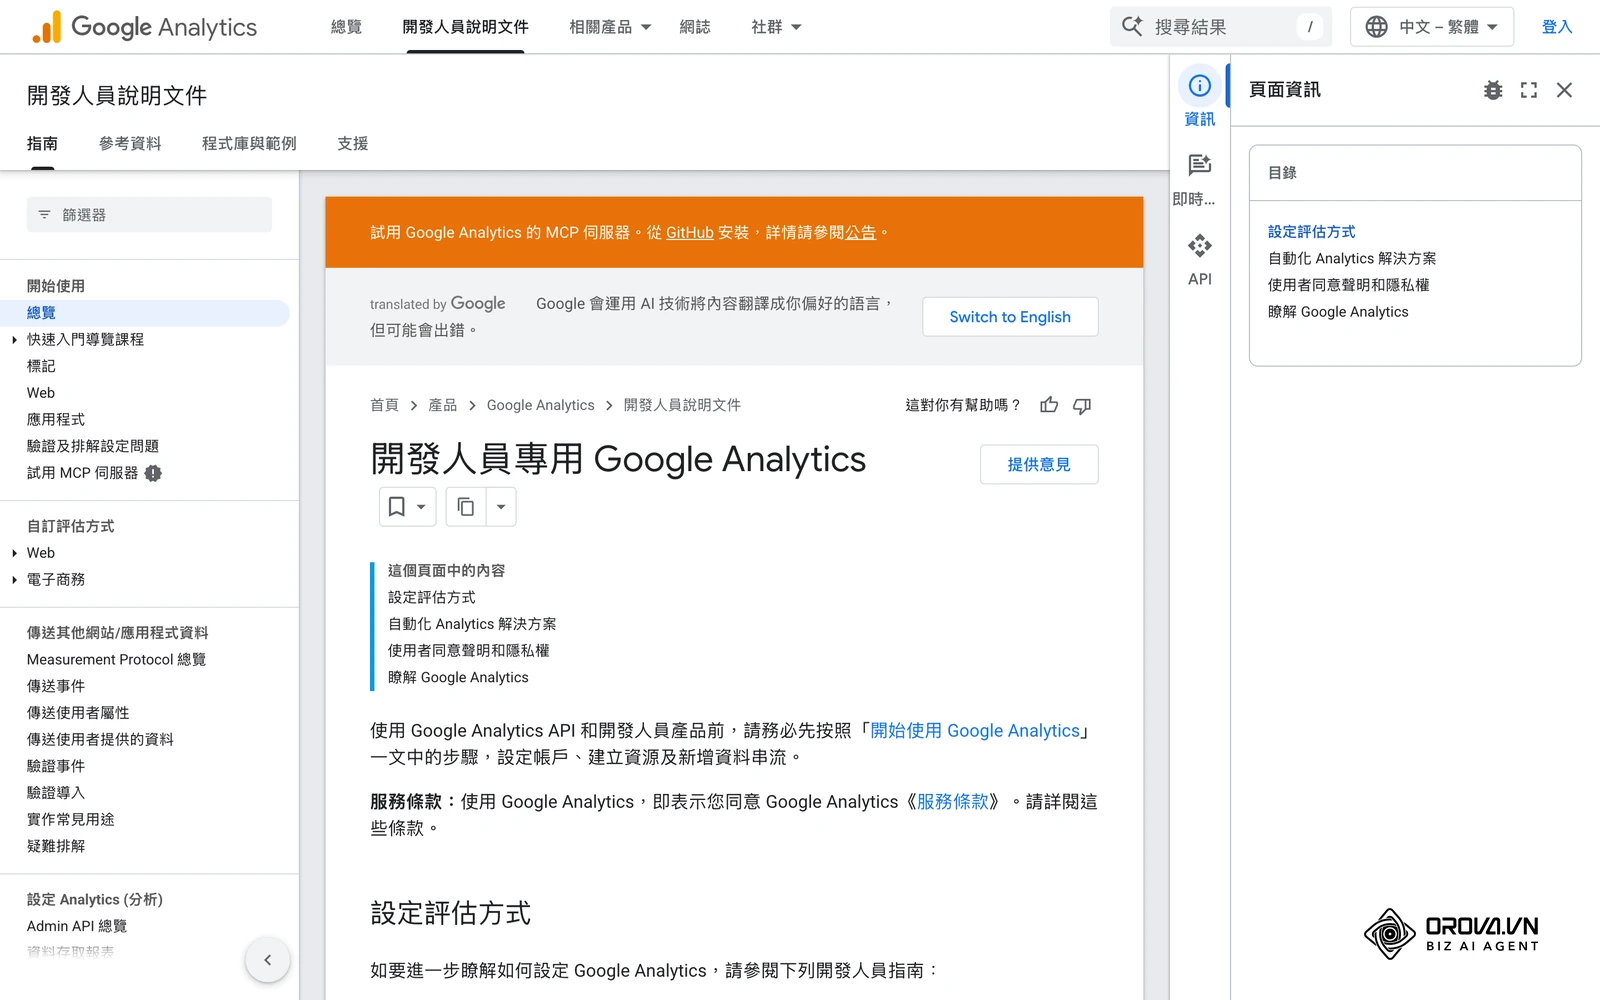Switch to the 支援 tab
Image resolution: width=1600 pixels, height=1000 pixels.
353,143
